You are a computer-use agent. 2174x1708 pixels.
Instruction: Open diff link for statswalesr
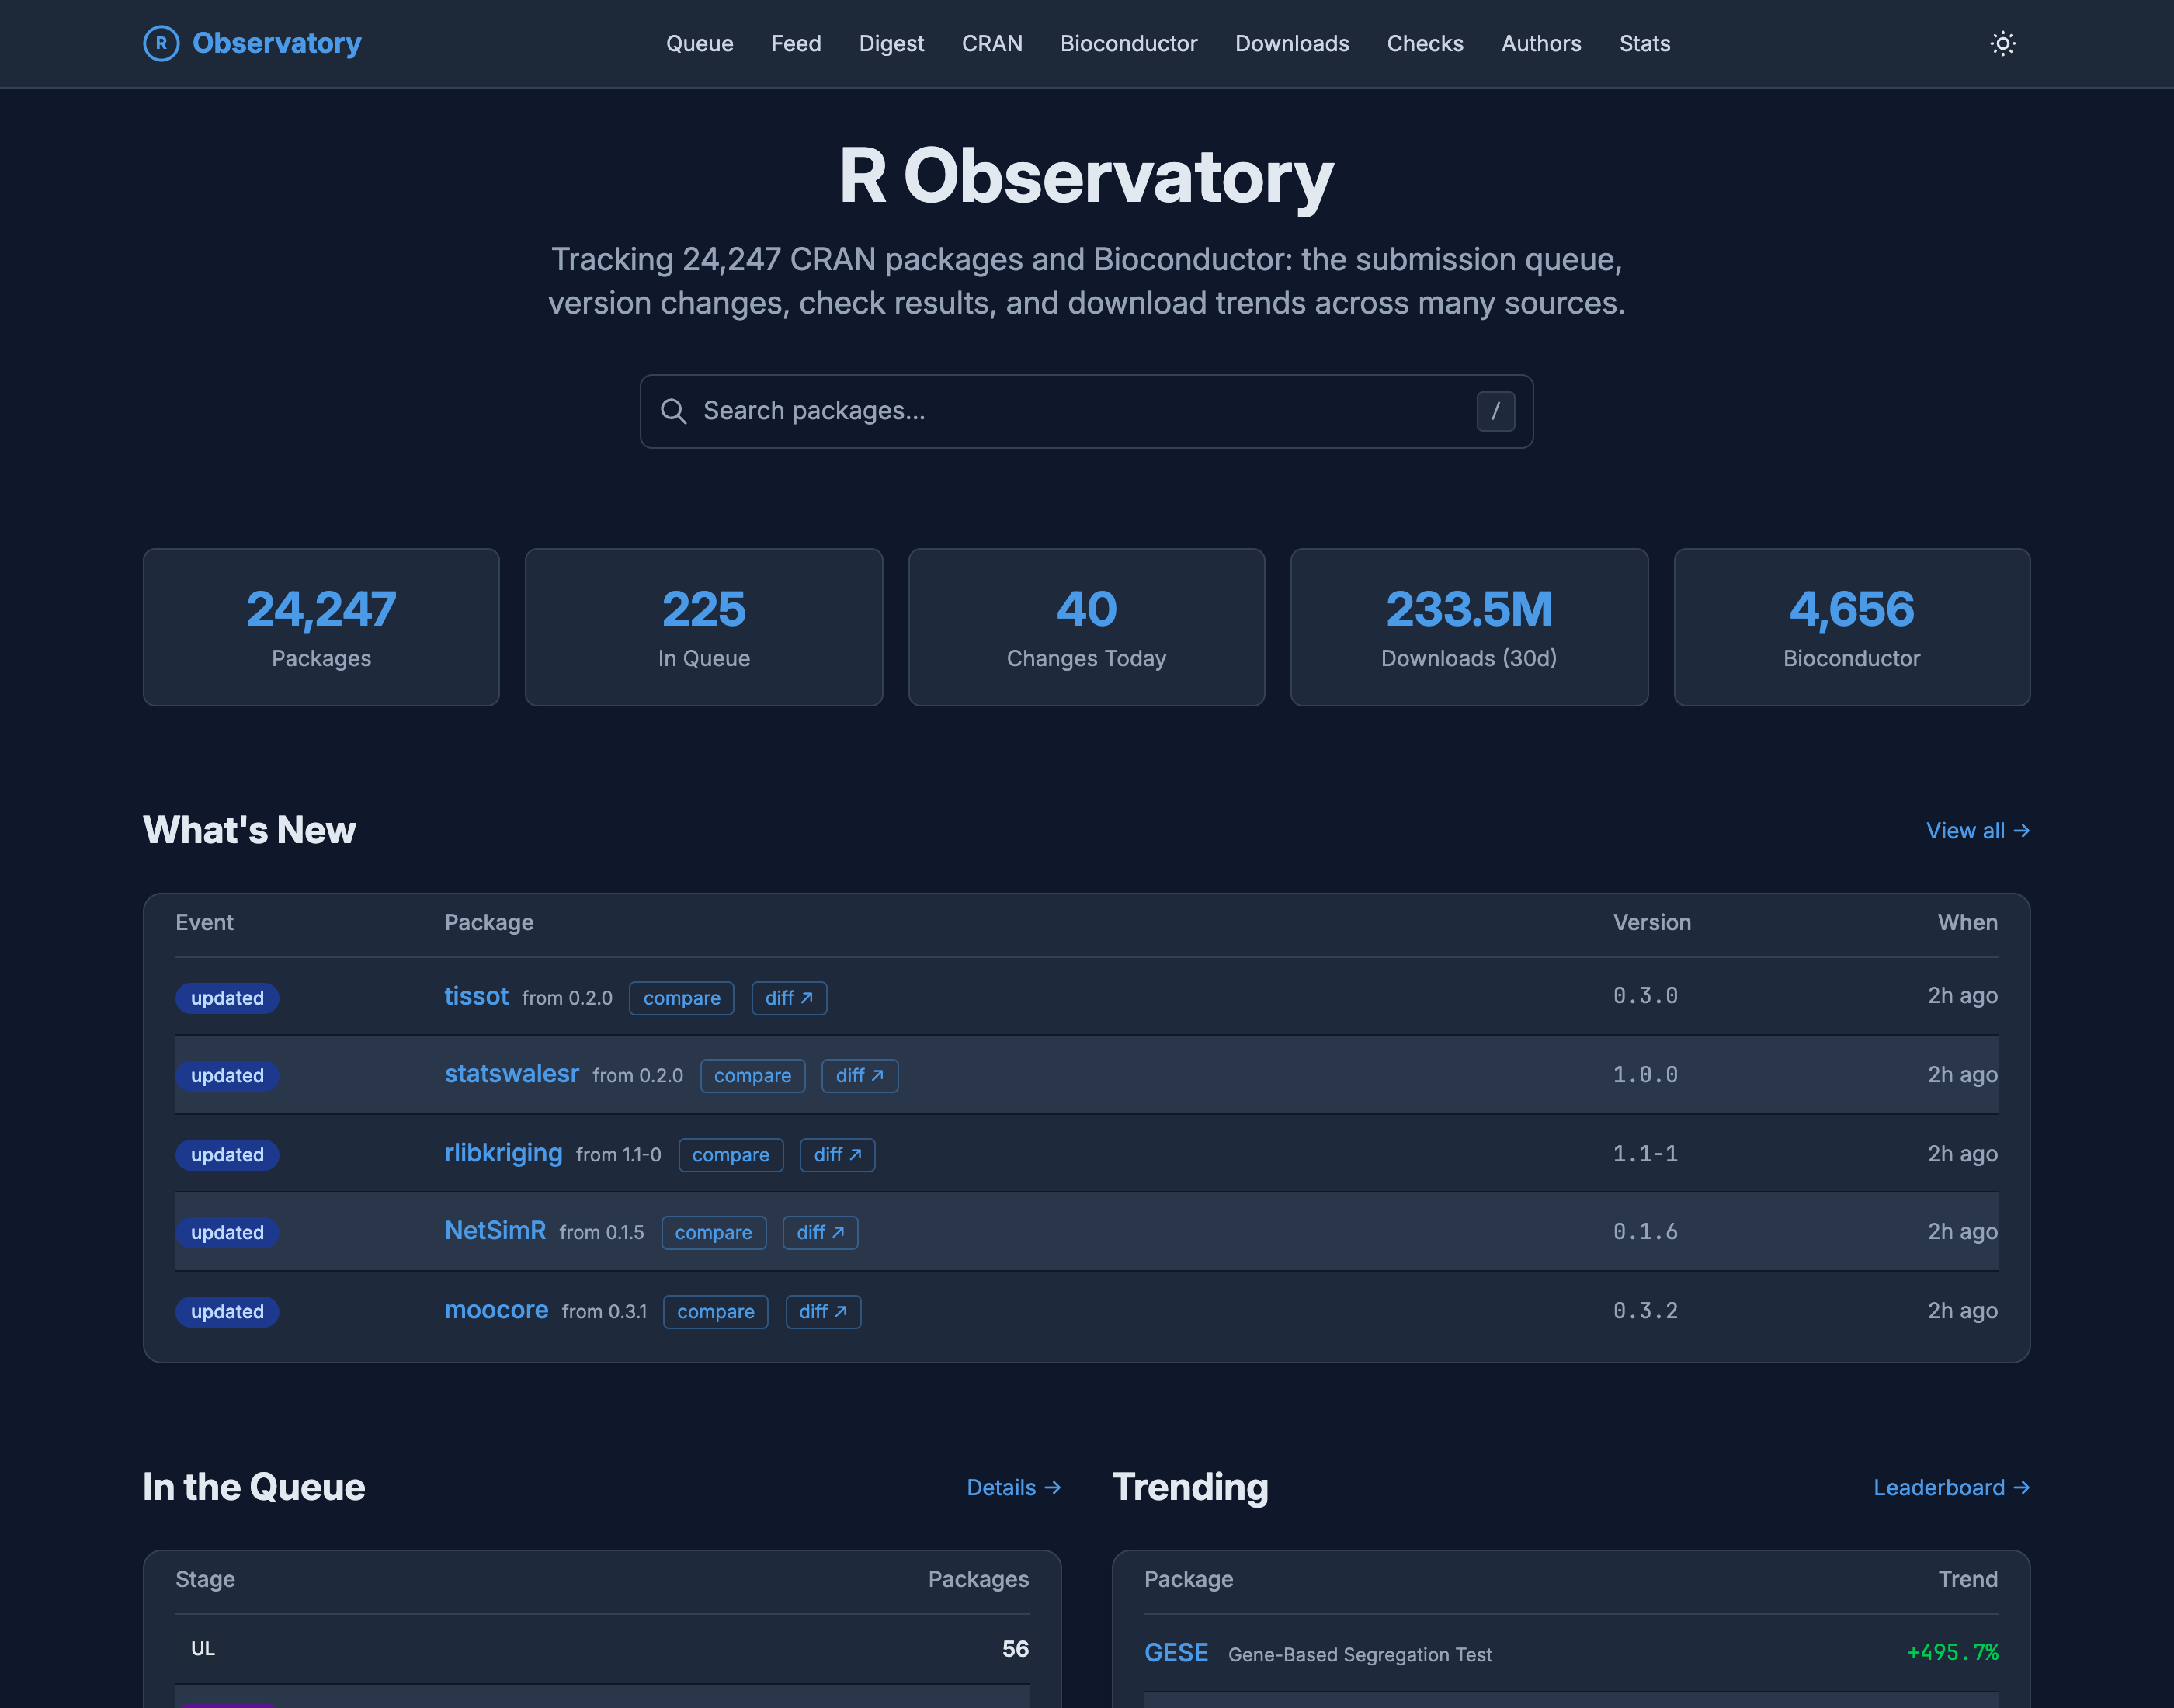(859, 1076)
